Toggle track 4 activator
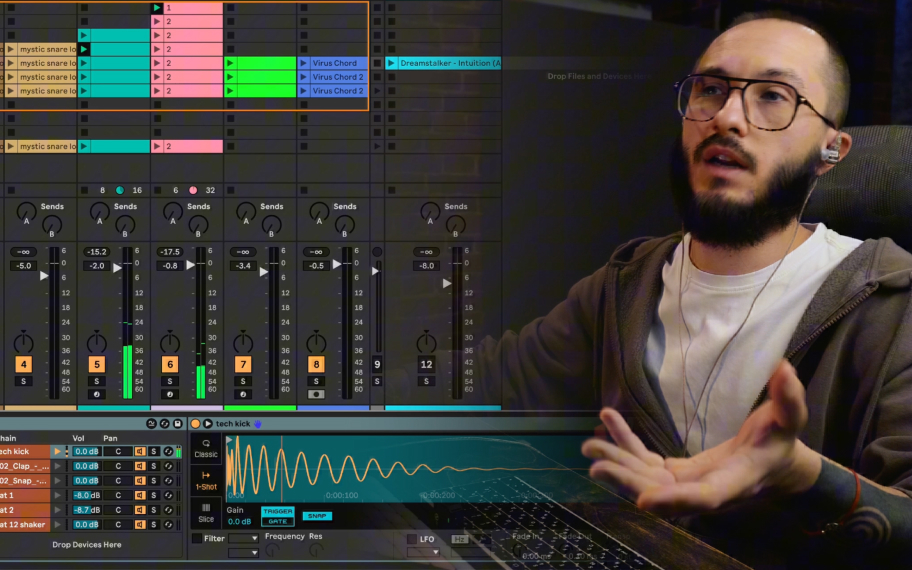 23,364
